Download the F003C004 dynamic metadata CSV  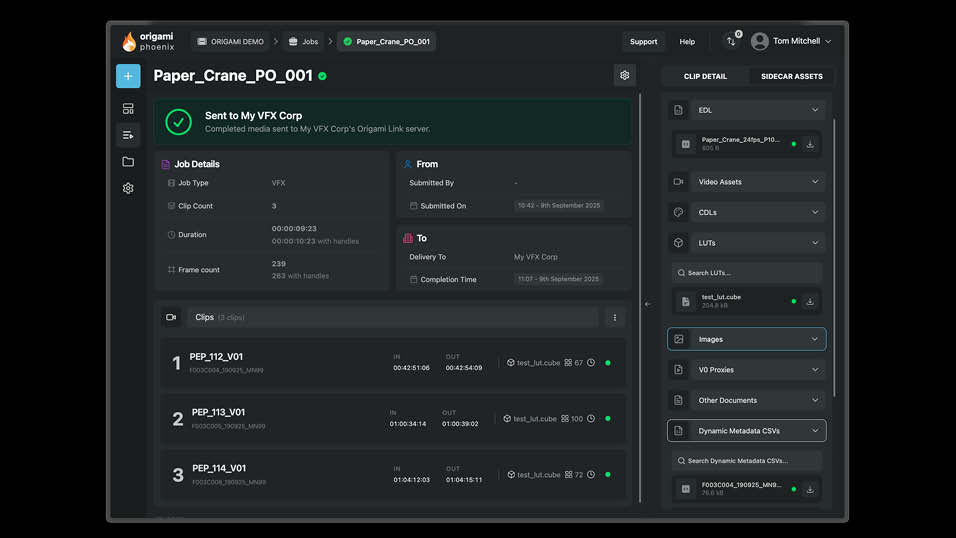[x=810, y=489]
